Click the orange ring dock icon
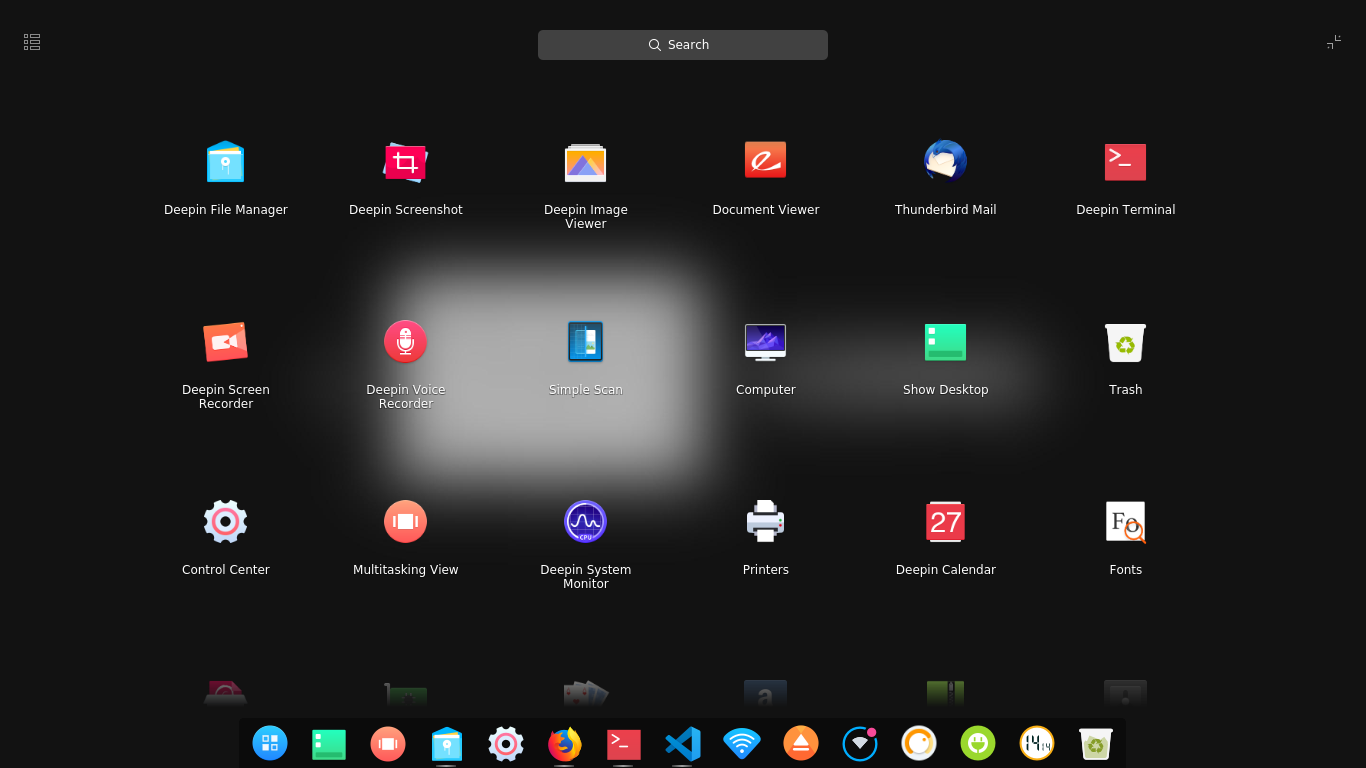1366x768 pixels. tap(919, 743)
